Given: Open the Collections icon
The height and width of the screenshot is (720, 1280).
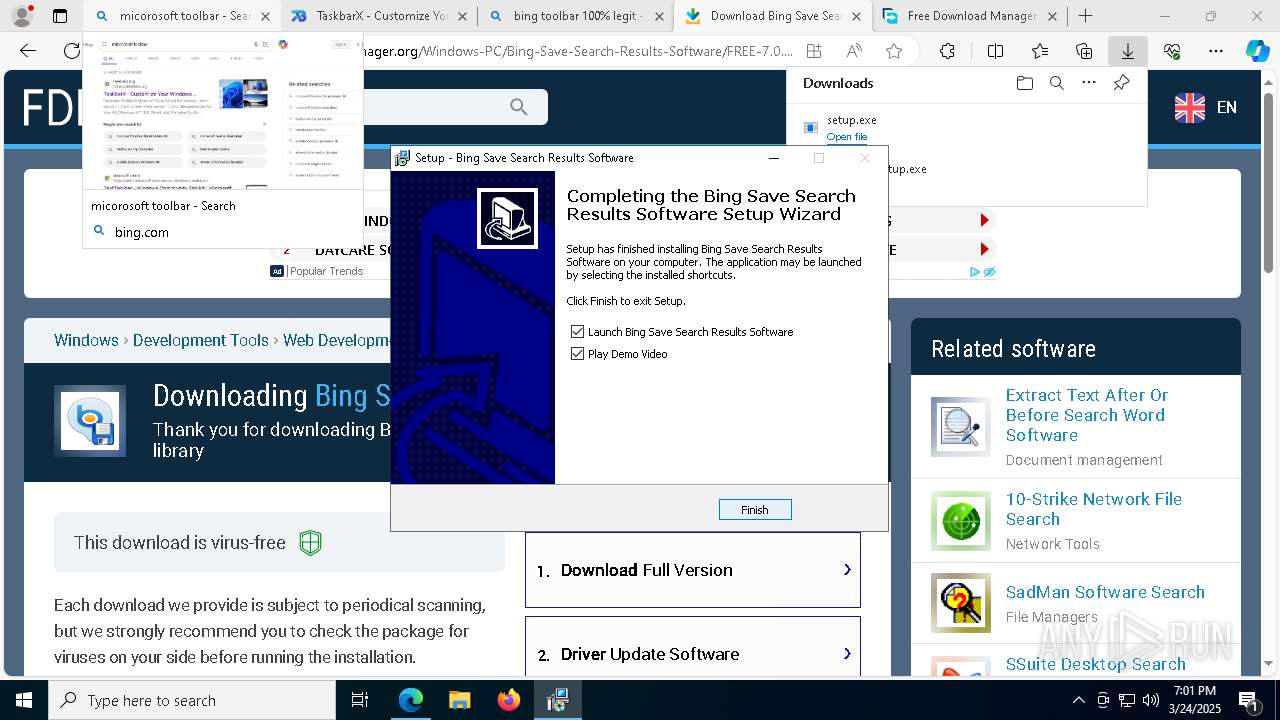Looking at the screenshot, I should click(x=1084, y=51).
